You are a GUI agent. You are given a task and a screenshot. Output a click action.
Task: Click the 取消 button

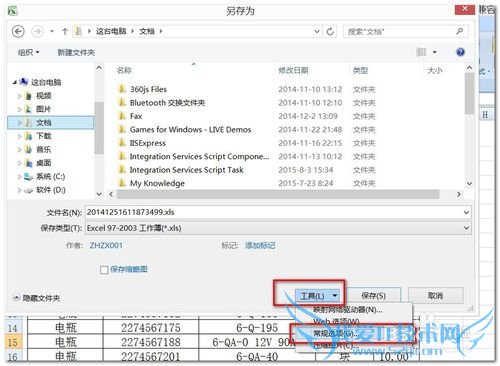pyautogui.click(x=435, y=295)
